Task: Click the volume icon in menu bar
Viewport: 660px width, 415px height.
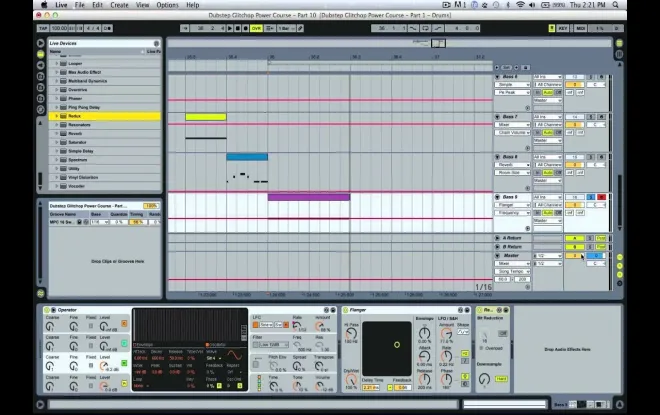Action: (532, 5)
